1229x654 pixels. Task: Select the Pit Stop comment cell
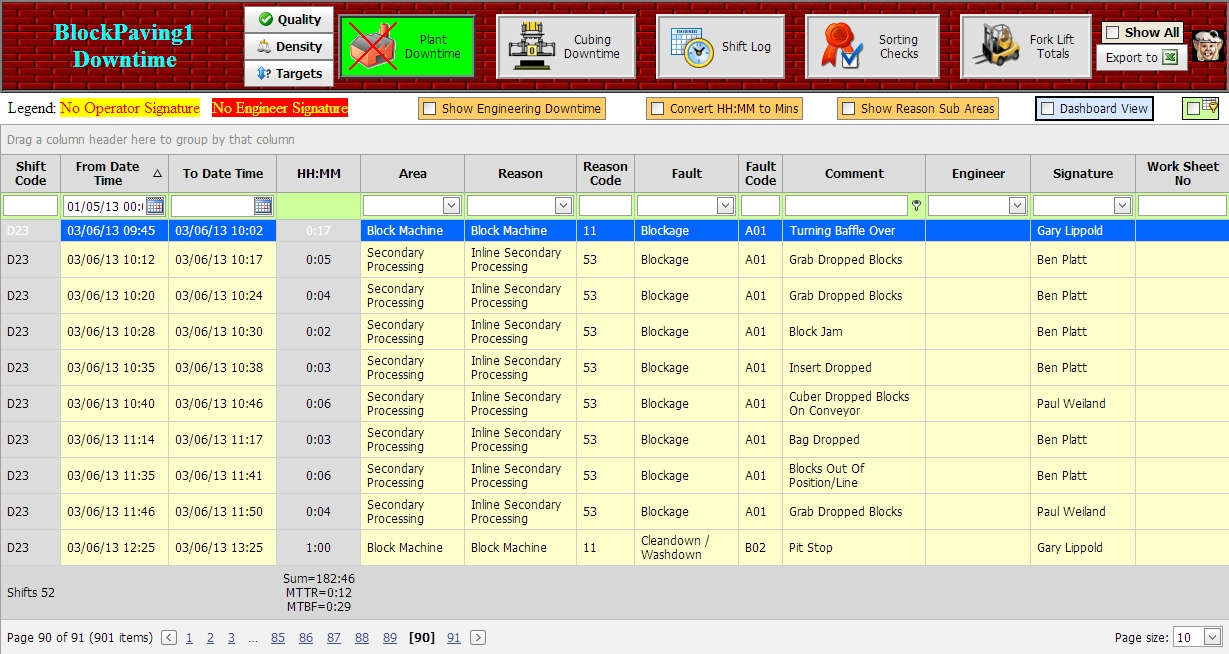(x=854, y=548)
